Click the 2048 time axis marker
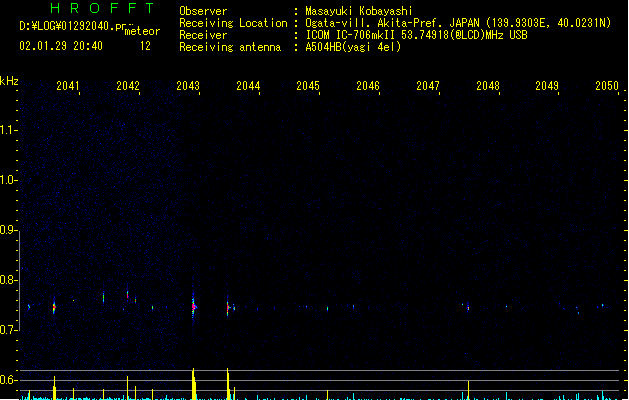The image size is (629, 400). click(x=488, y=85)
